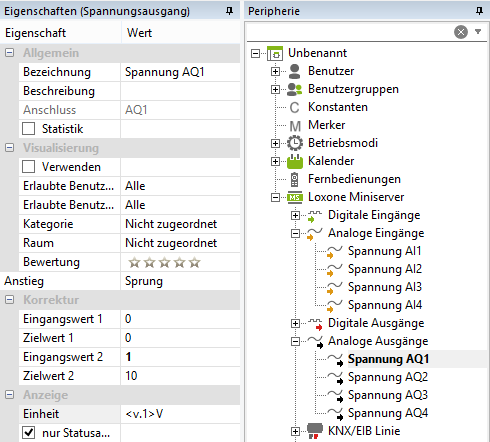The image size is (490, 442).
Task: Expand the Benutzergruppen tree node
Action: (x=275, y=89)
